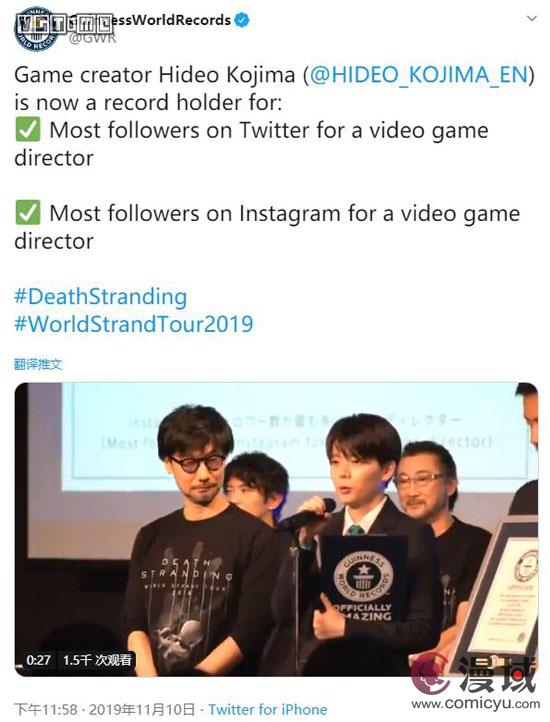Click the comicyu watermark logo

474,675
